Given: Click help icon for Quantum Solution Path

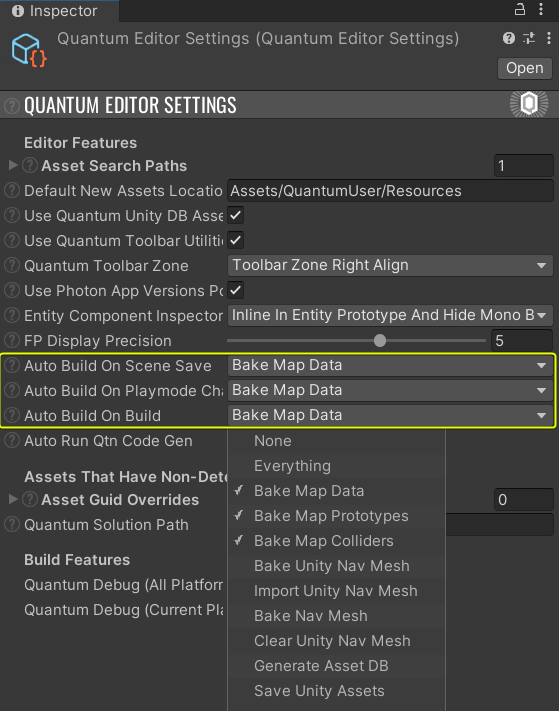Looking at the screenshot, I should pos(12,525).
